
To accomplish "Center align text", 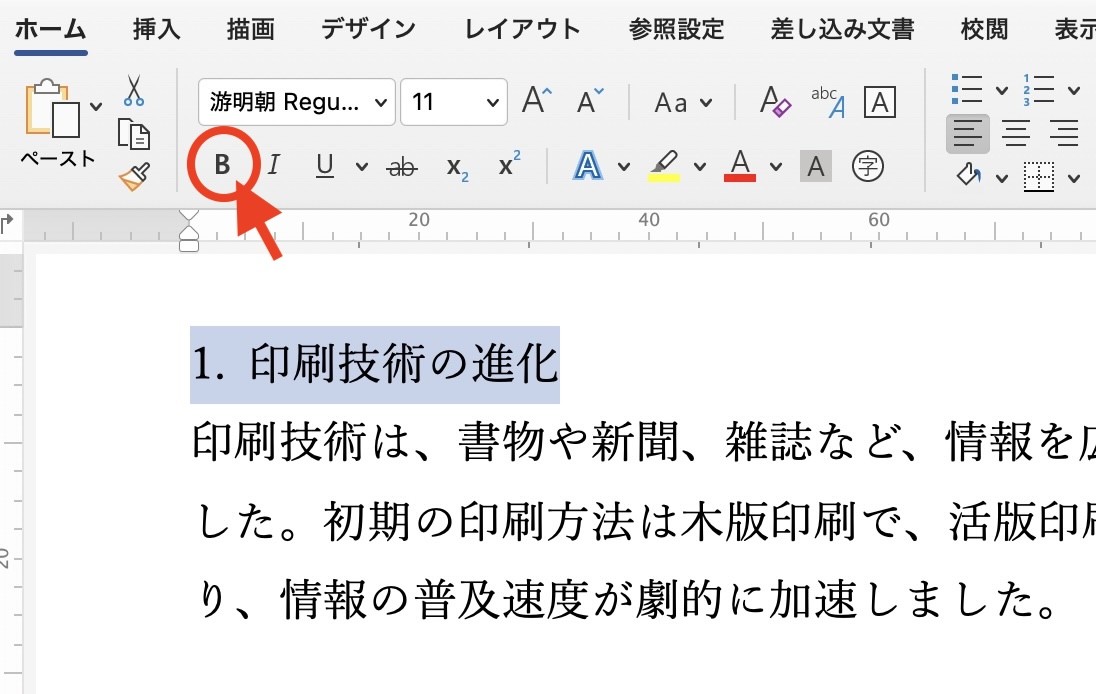I will pyautogui.click(x=1016, y=133).
